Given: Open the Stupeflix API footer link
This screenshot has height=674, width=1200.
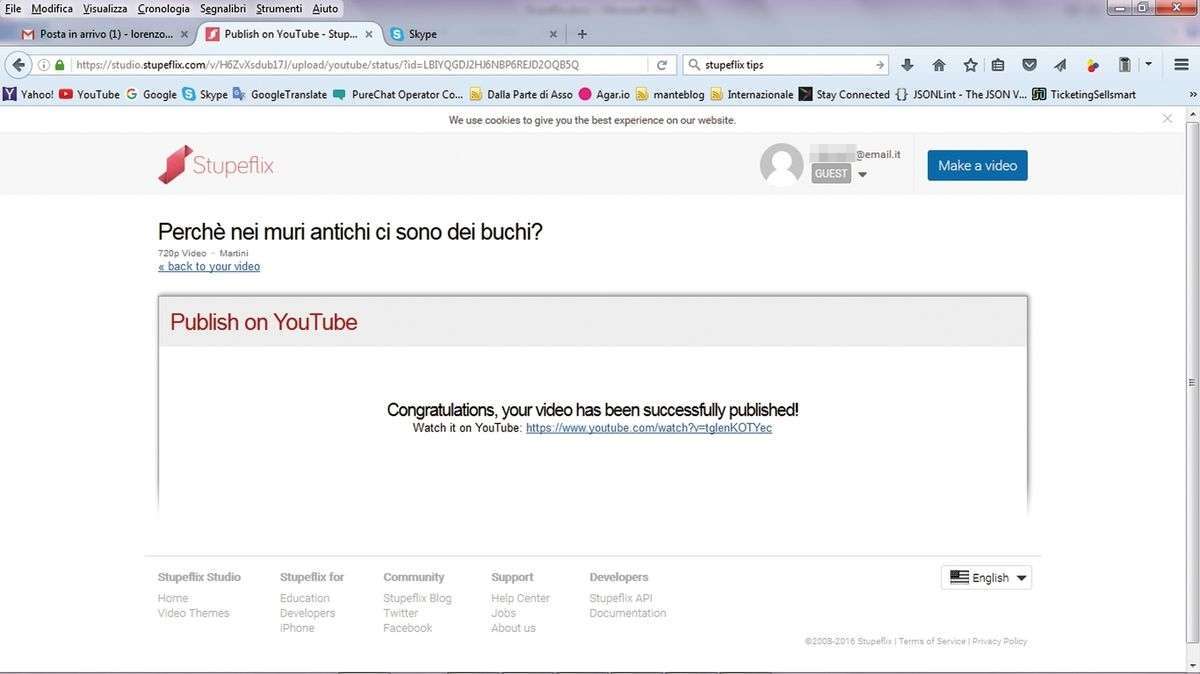Looking at the screenshot, I should point(621,598).
